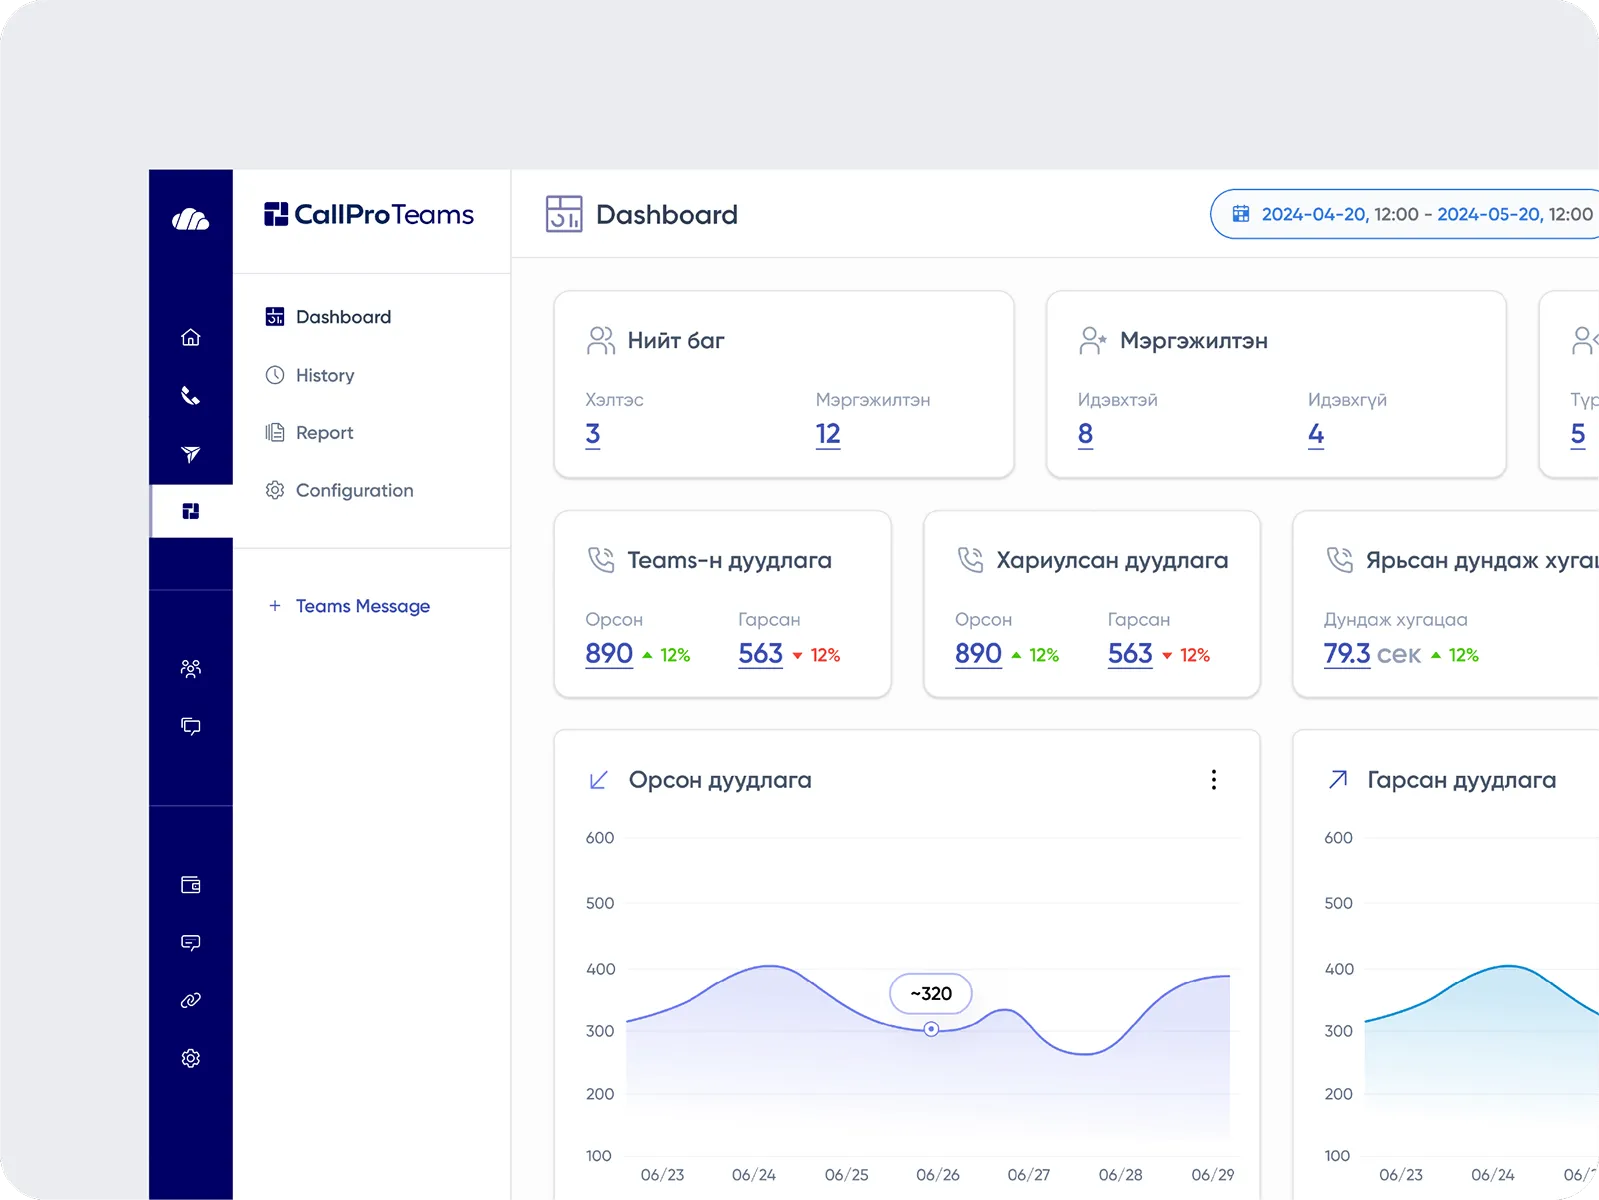Click the ~320 data point marker on chart
The width and height of the screenshot is (1599, 1200).
[x=931, y=1029]
